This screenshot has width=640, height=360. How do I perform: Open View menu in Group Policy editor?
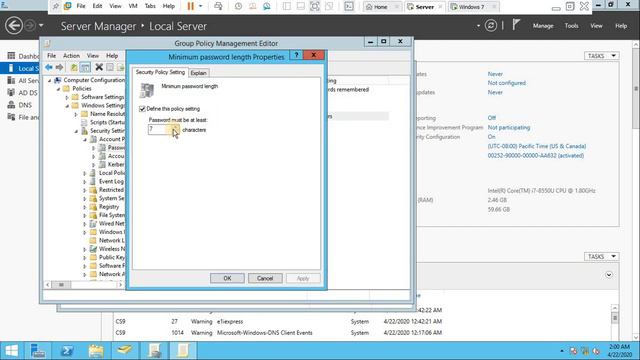click(93, 56)
